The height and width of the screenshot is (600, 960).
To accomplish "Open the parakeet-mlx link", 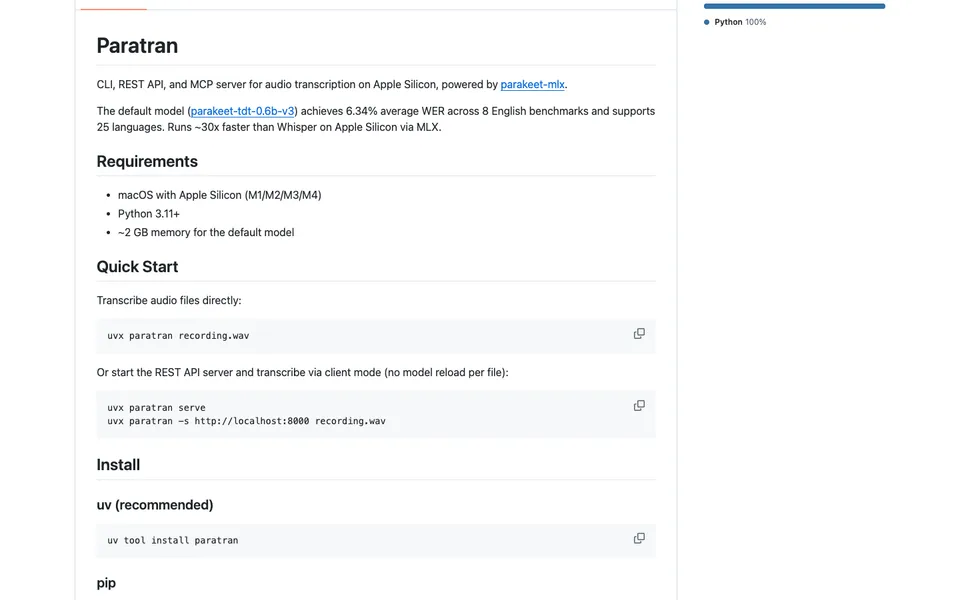I will click(532, 84).
